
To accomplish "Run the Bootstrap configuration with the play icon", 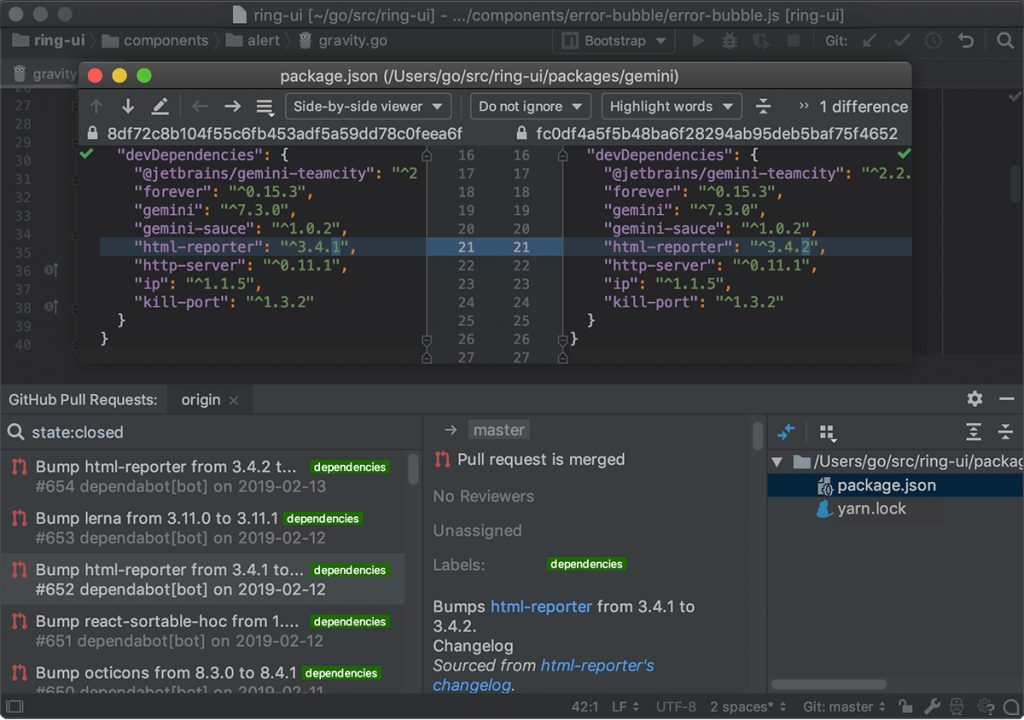I will pyautogui.click(x=697, y=41).
